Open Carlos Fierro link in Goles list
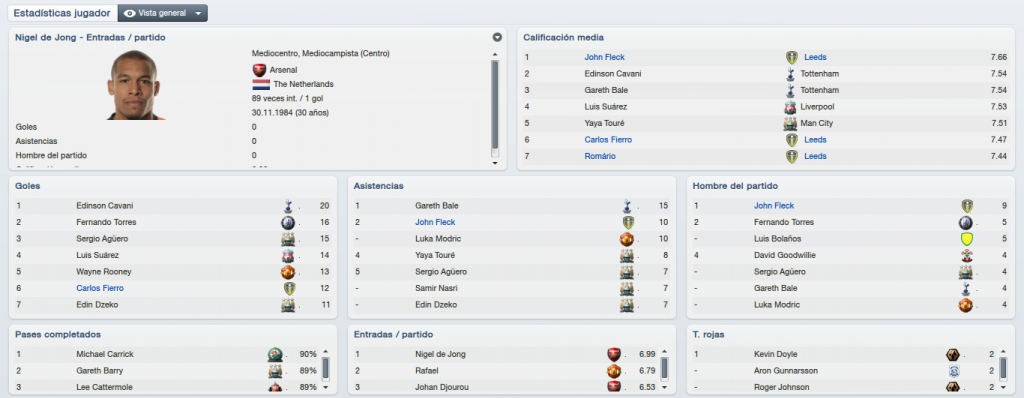 tap(100, 288)
